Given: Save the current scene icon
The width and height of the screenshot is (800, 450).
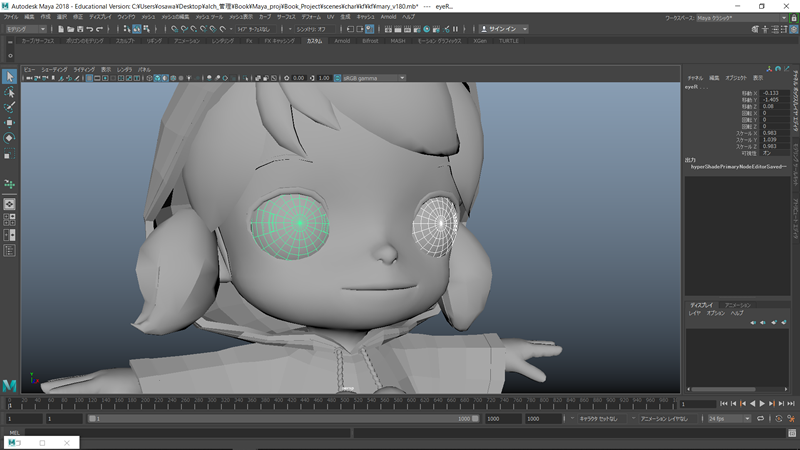Looking at the screenshot, I should [x=80, y=29].
